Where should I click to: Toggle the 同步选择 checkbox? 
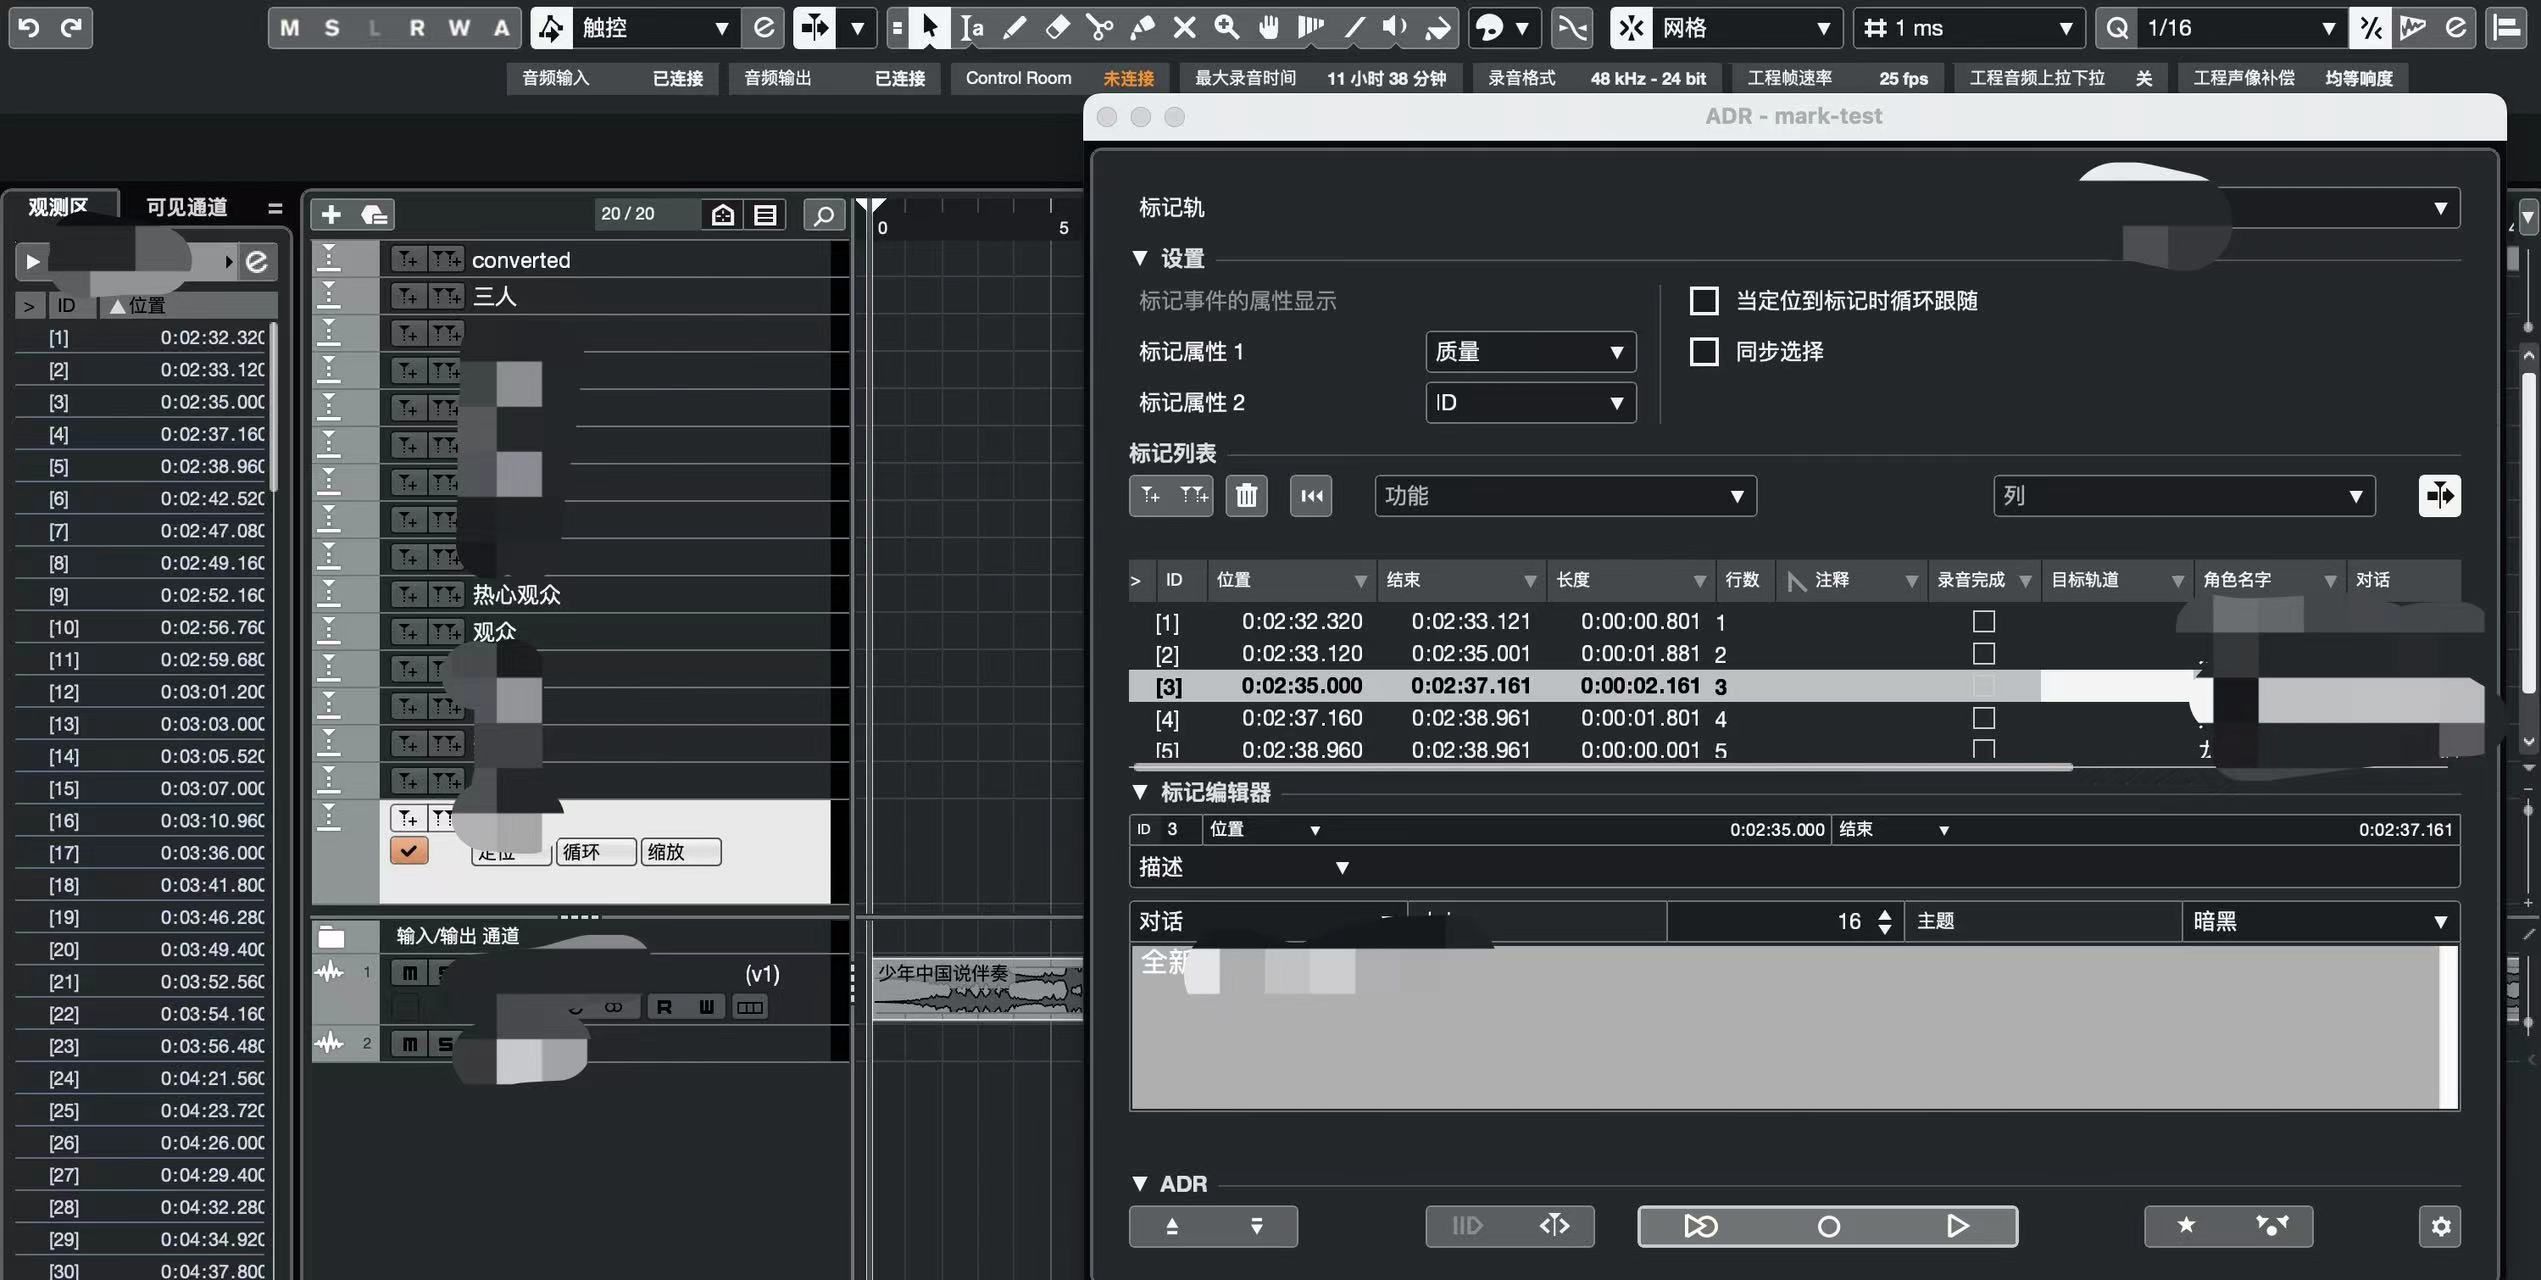point(1704,352)
